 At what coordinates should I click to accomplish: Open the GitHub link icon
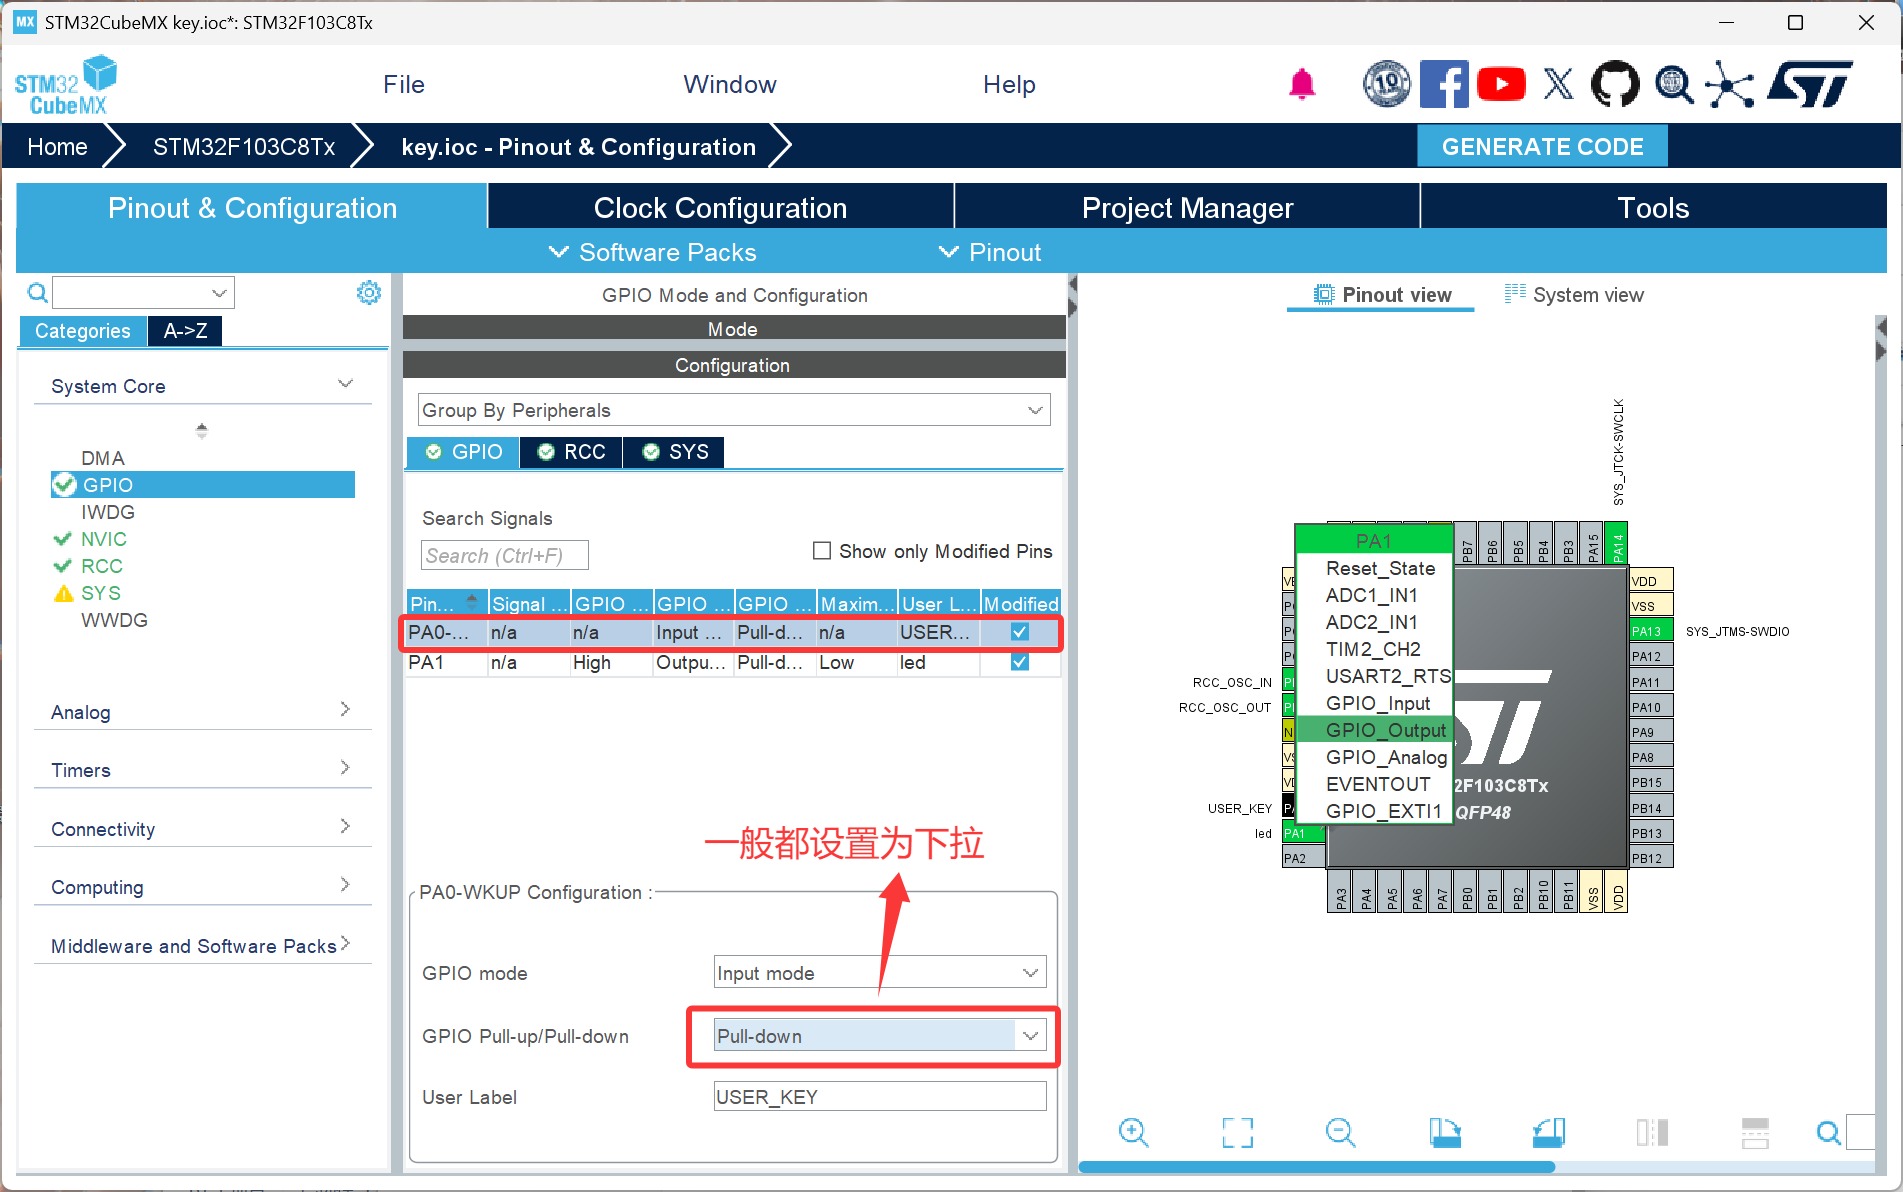[x=1615, y=85]
